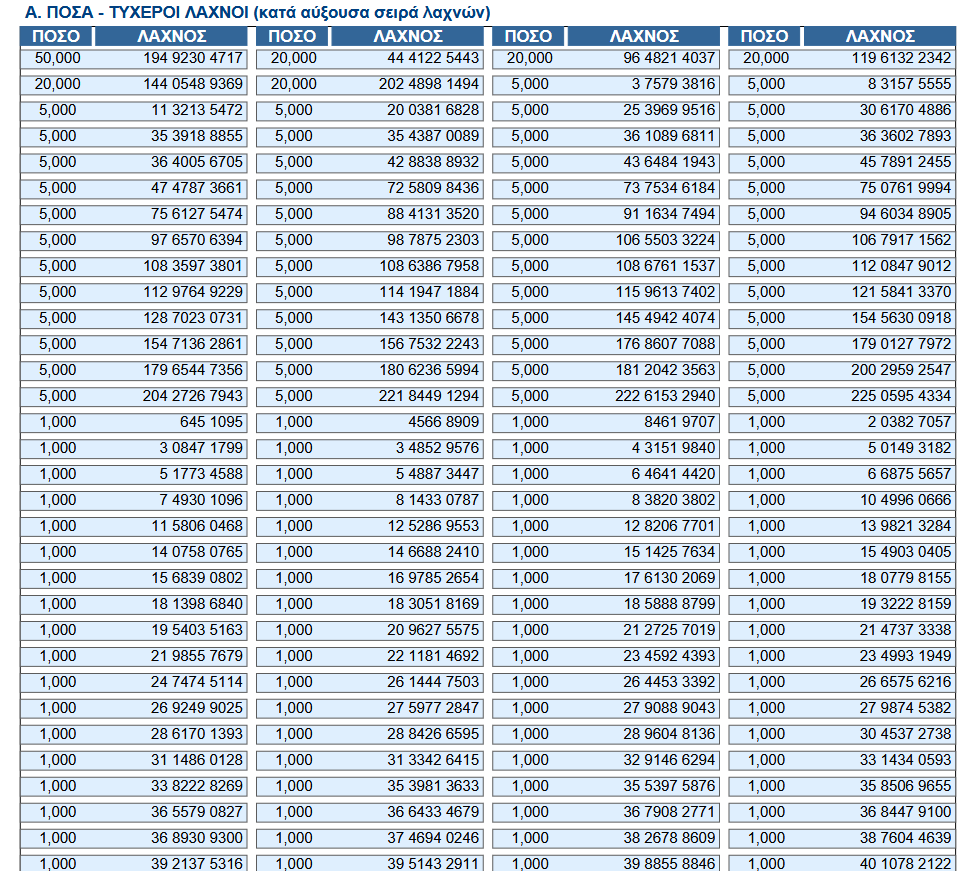Select the 50,000 amount cell
968x871 pixels.
tap(57, 58)
